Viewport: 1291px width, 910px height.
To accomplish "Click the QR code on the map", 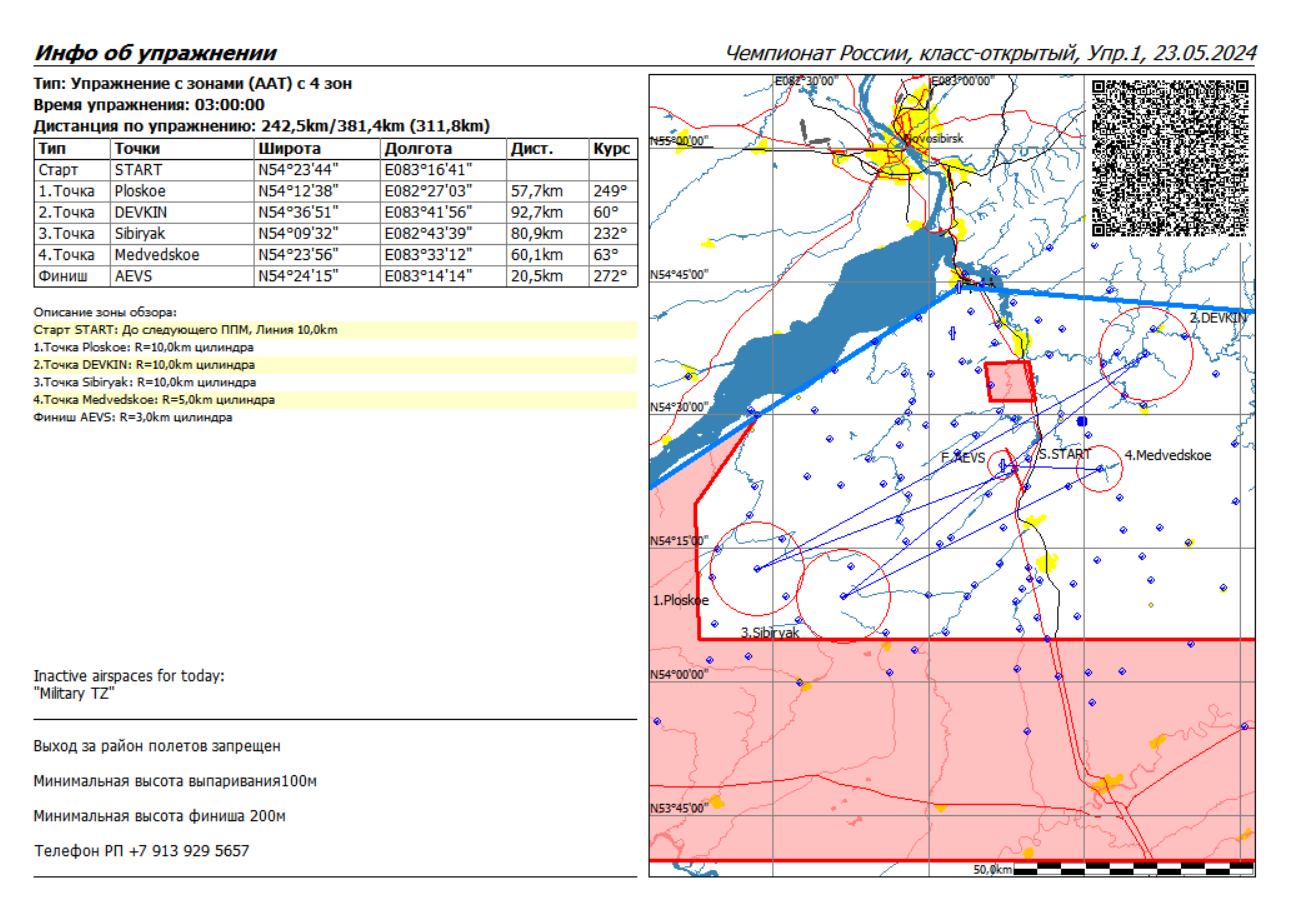I will coord(1170,157).
